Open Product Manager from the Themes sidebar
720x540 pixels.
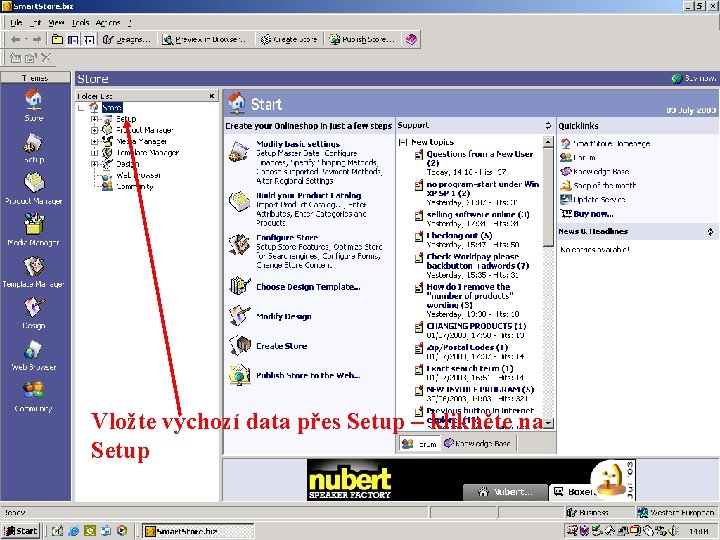(x=34, y=189)
